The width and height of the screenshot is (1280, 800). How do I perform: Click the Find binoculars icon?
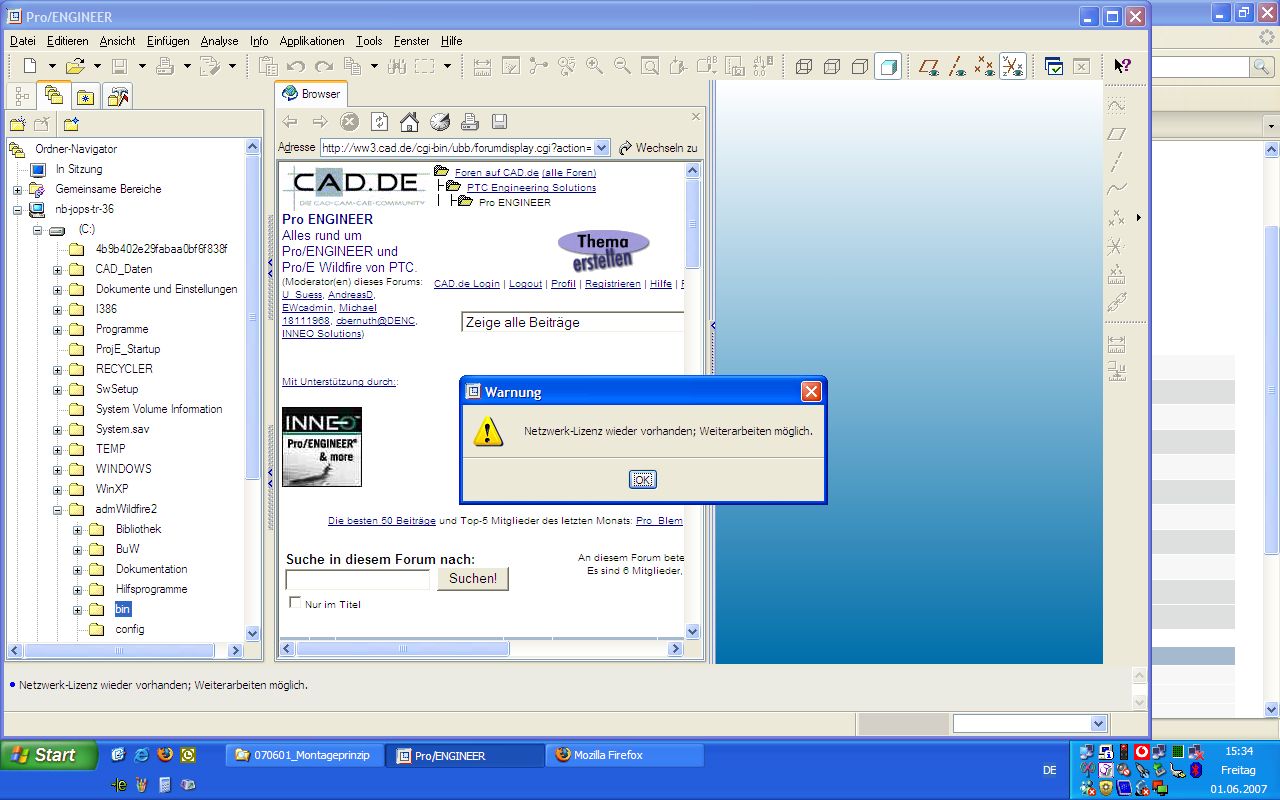(x=395, y=66)
